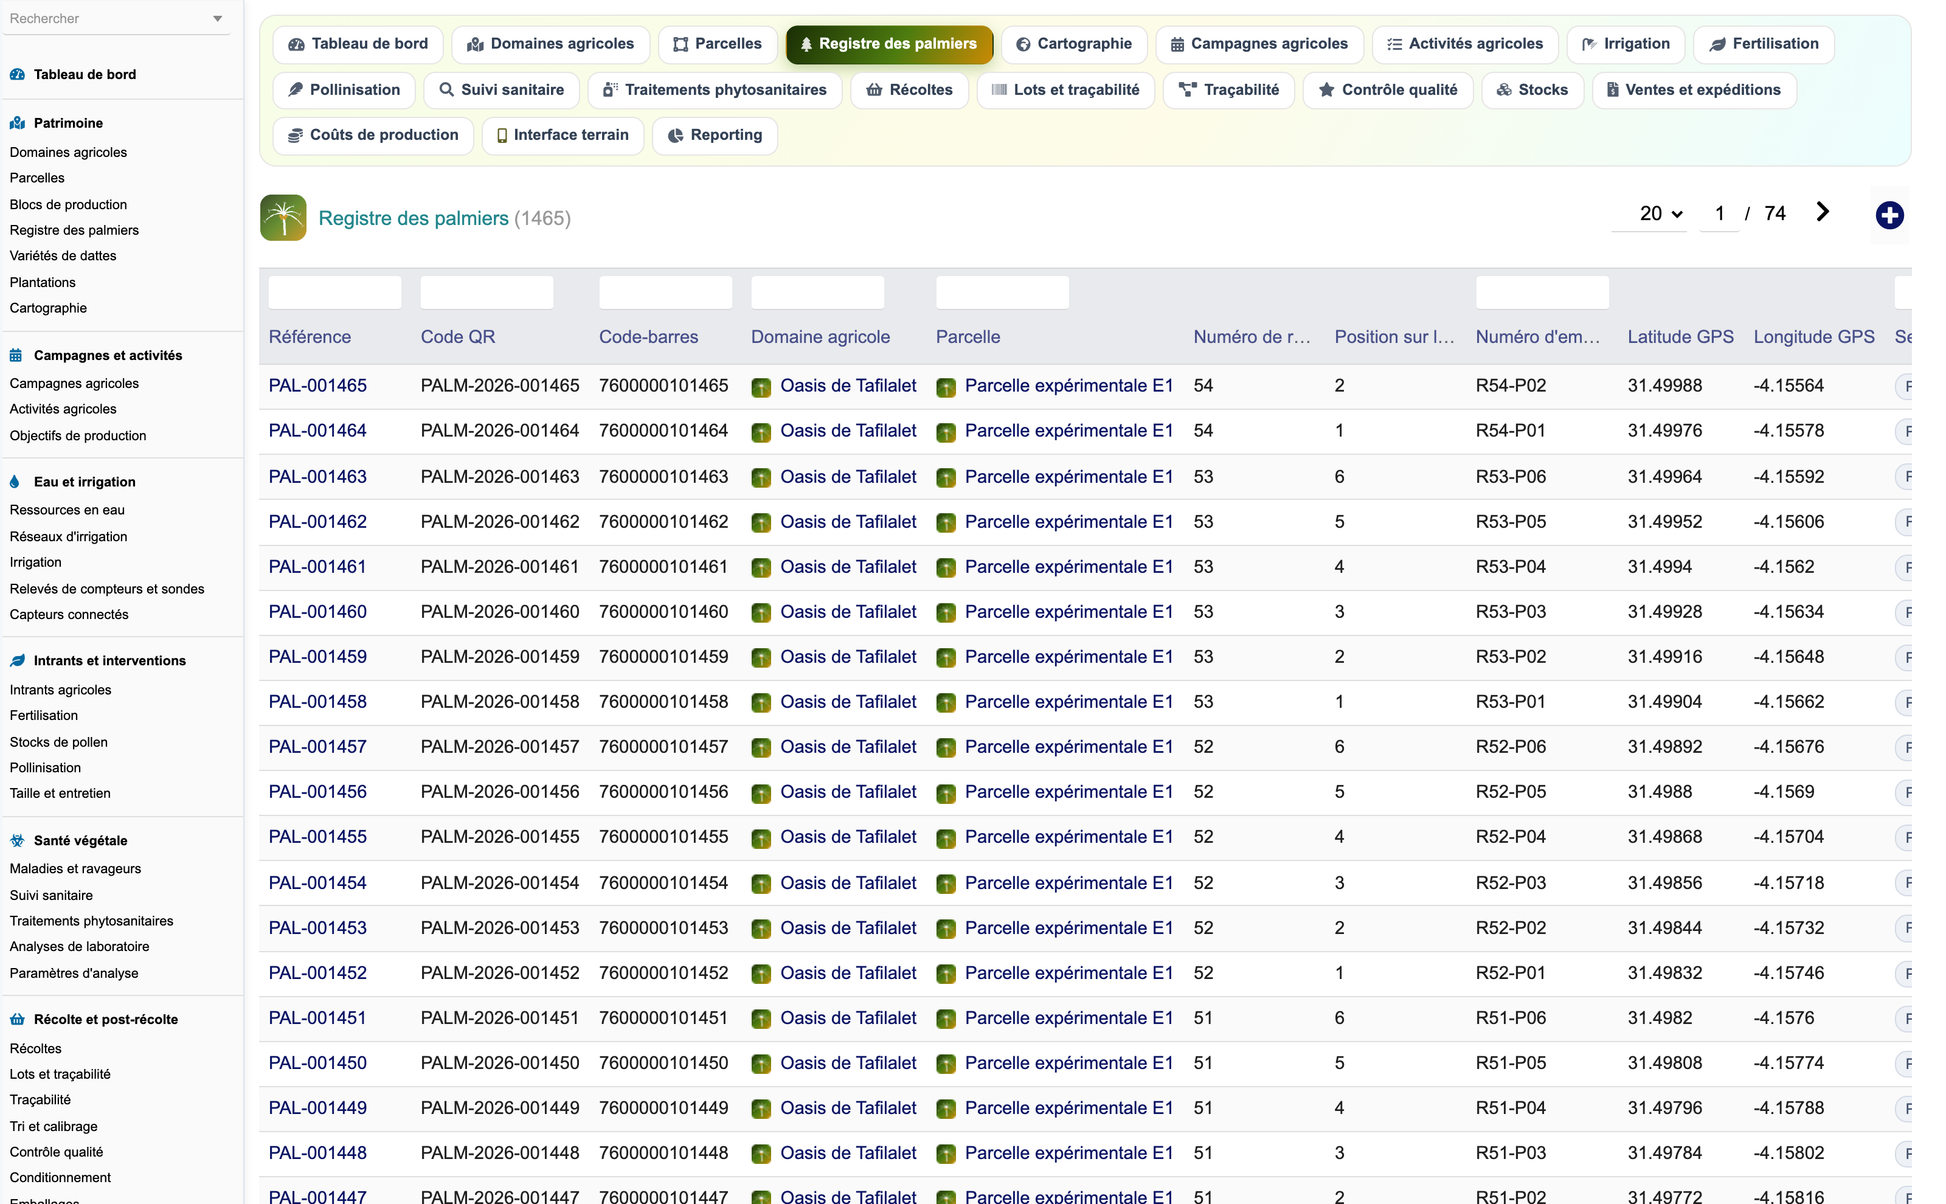This screenshot has height=1204, width=1946.
Task: Click the Récolte et post-récolte basket icon
Action: 17,1019
